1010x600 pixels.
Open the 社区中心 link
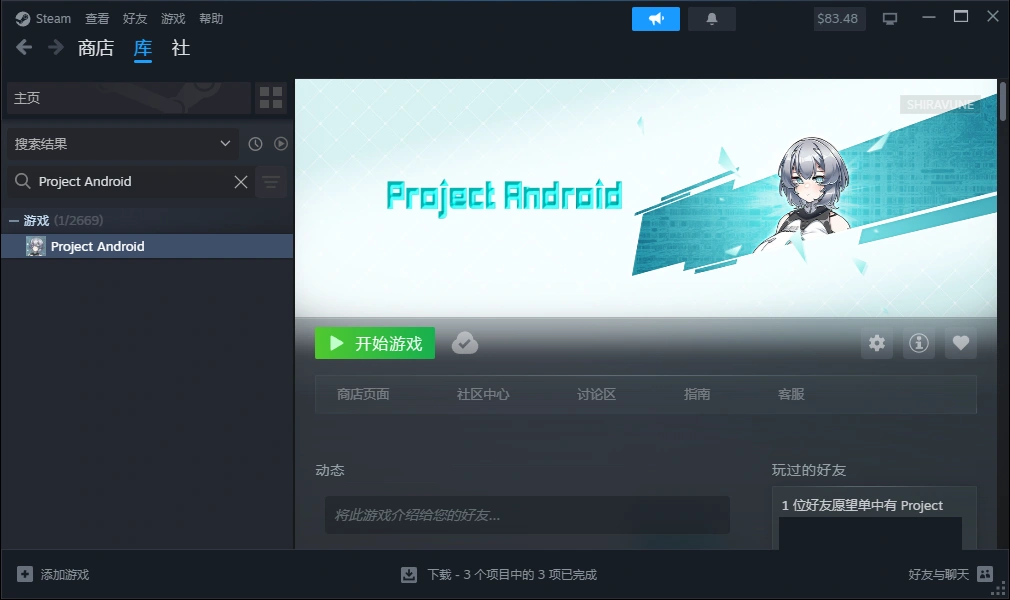(x=483, y=394)
